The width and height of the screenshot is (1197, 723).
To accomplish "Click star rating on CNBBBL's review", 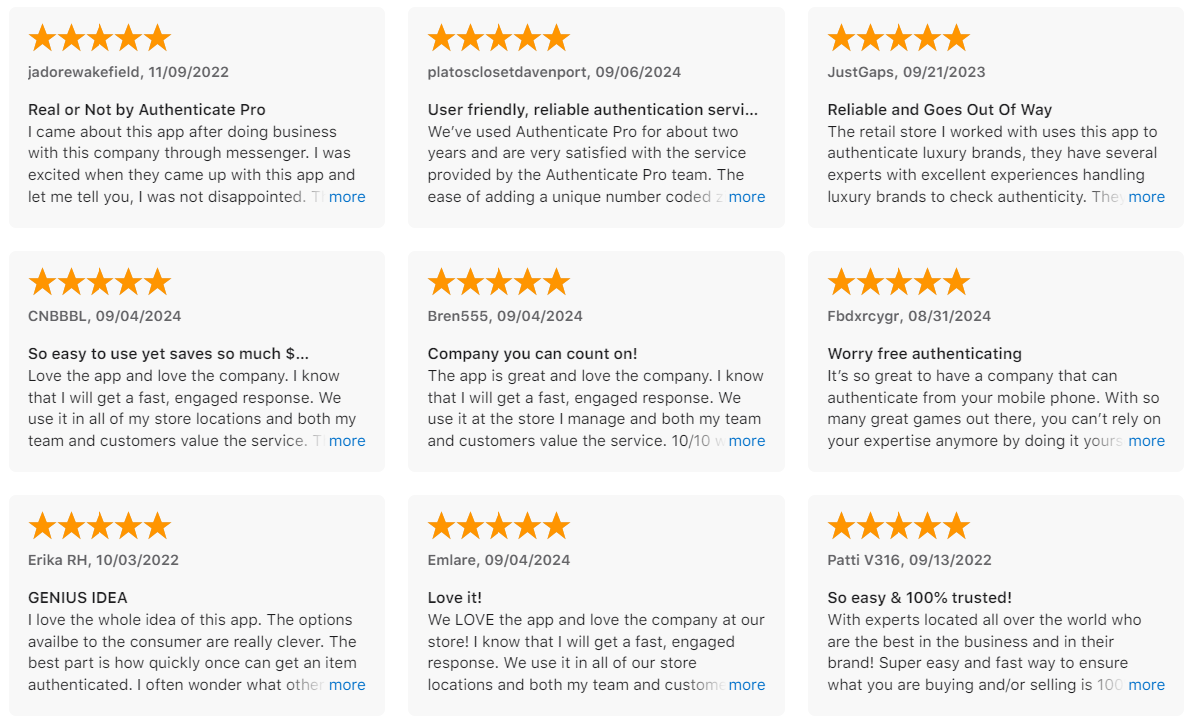I will [x=100, y=283].
